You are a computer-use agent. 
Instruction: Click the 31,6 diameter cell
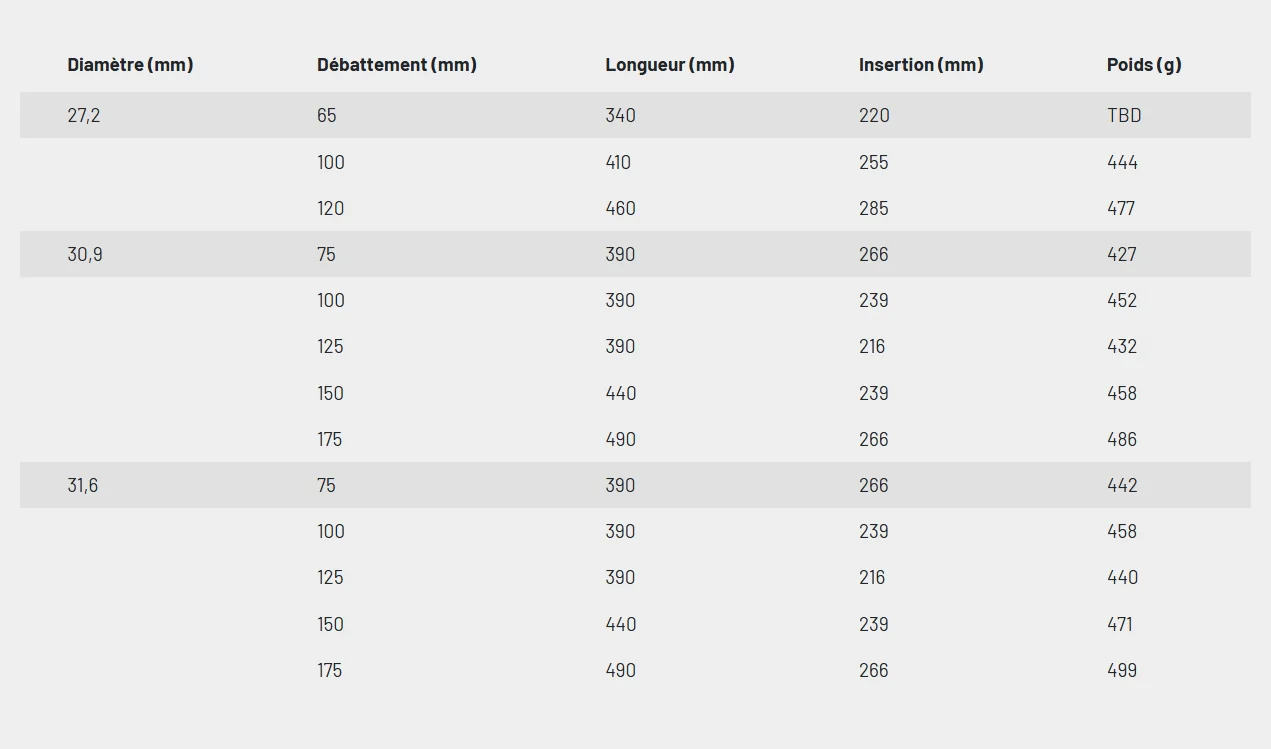pyautogui.click(x=83, y=486)
